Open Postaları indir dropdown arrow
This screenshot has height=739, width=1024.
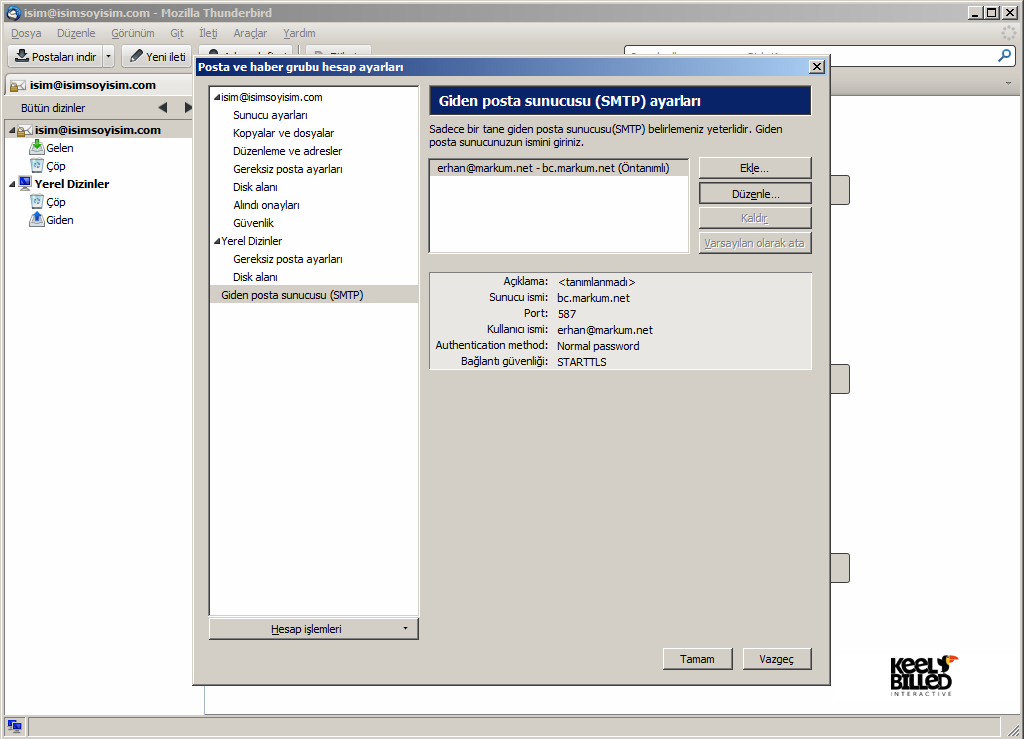[108, 57]
